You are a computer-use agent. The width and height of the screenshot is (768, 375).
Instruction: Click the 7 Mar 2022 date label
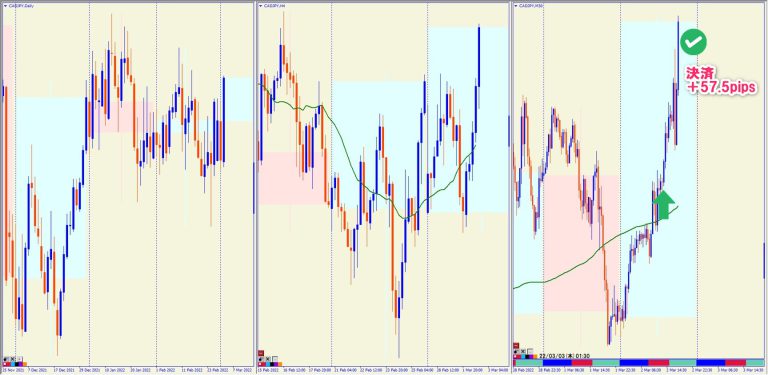[243, 370]
